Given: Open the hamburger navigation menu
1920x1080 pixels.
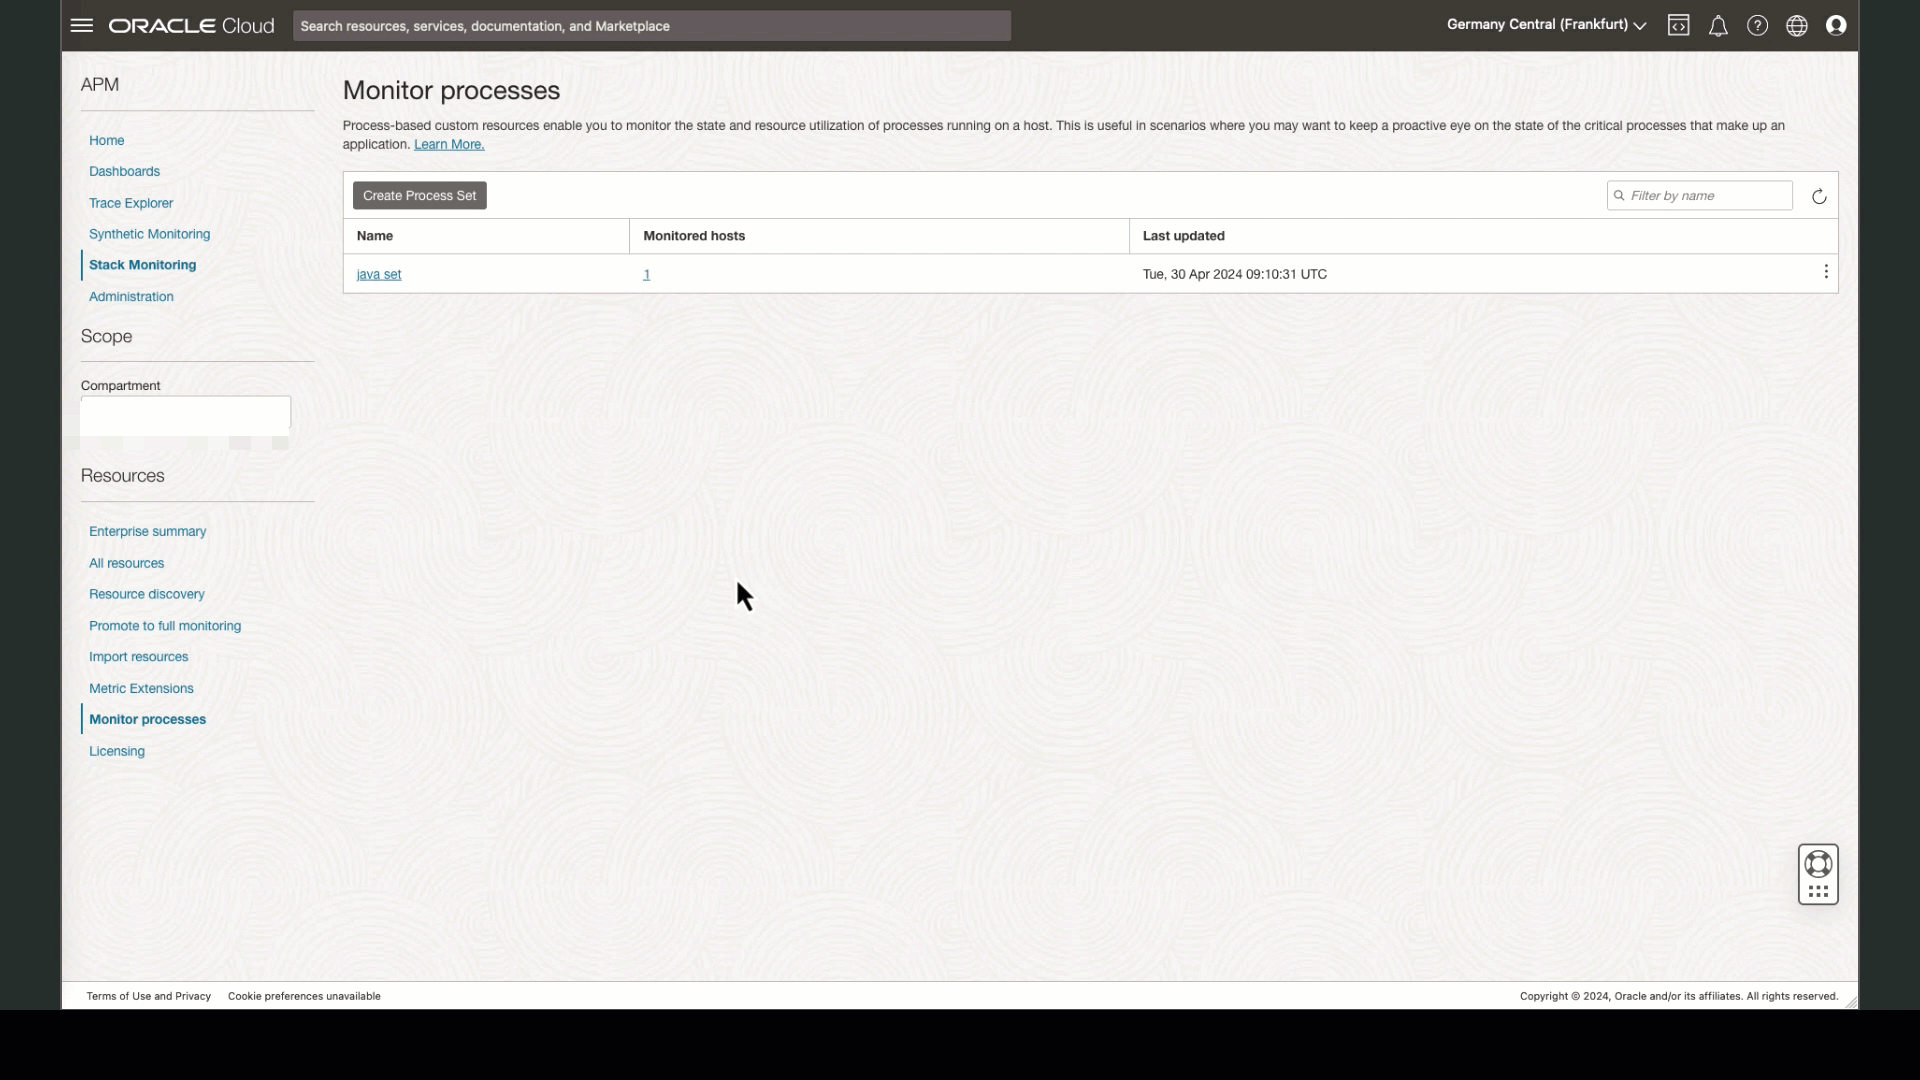Looking at the screenshot, I should tap(82, 26).
